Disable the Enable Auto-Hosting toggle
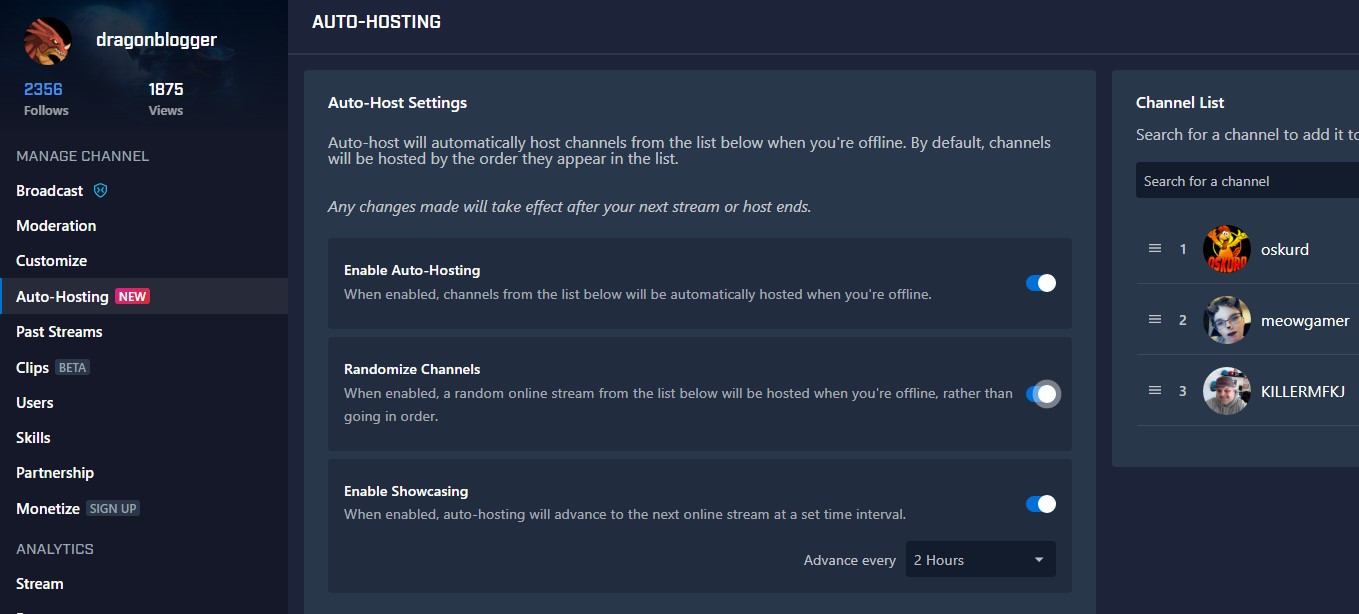The height and width of the screenshot is (614, 1359). [1040, 283]
